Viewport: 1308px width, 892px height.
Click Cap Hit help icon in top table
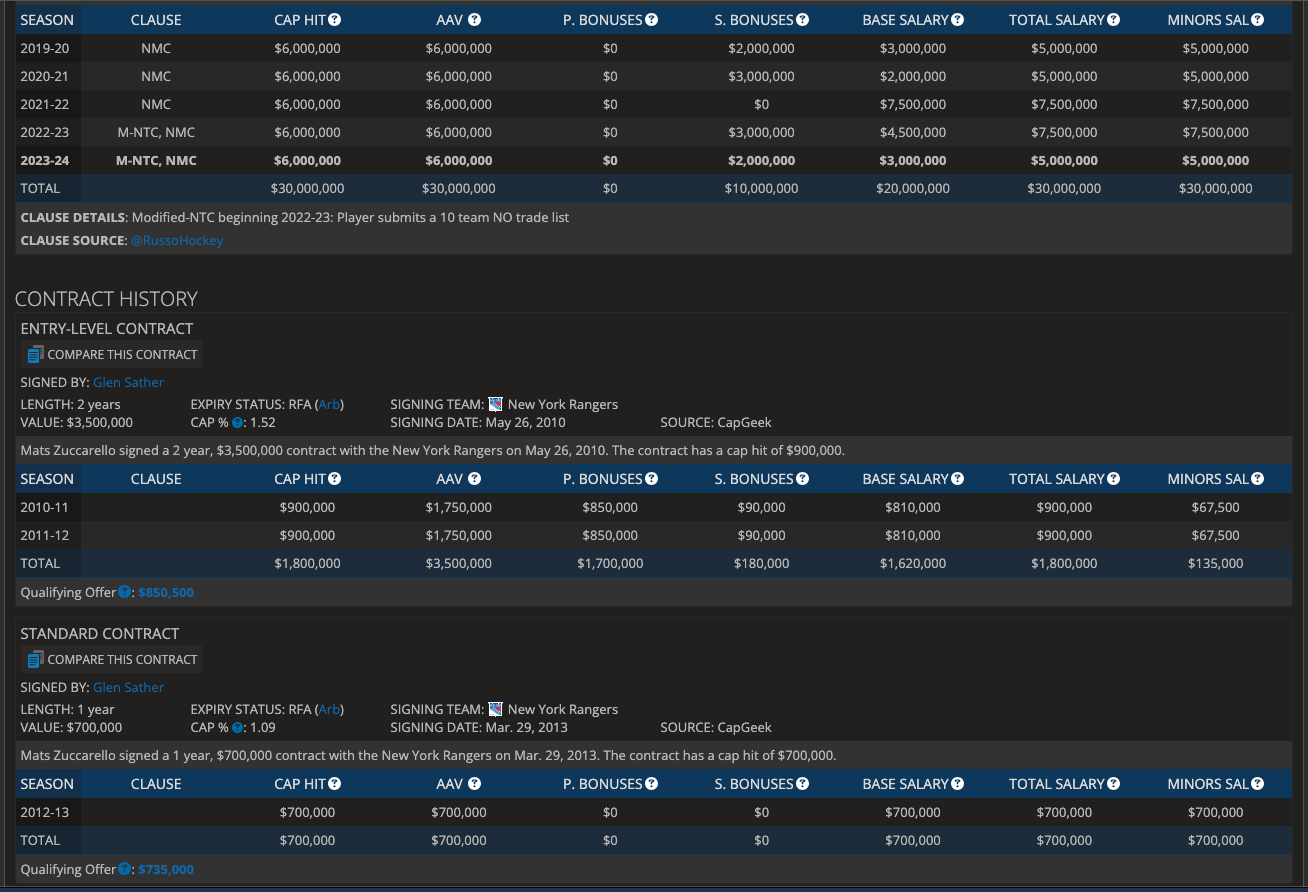click(x=335, y=19)
